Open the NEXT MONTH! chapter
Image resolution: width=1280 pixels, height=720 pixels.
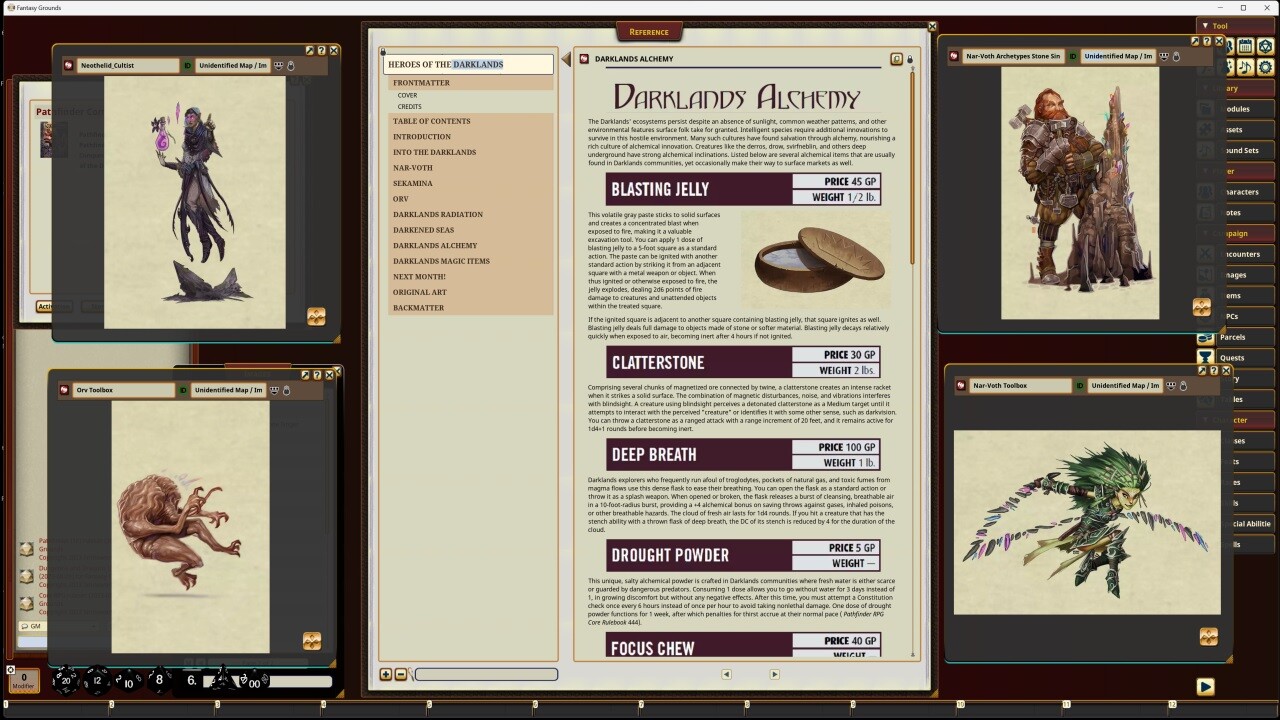[x=419, y=276]
